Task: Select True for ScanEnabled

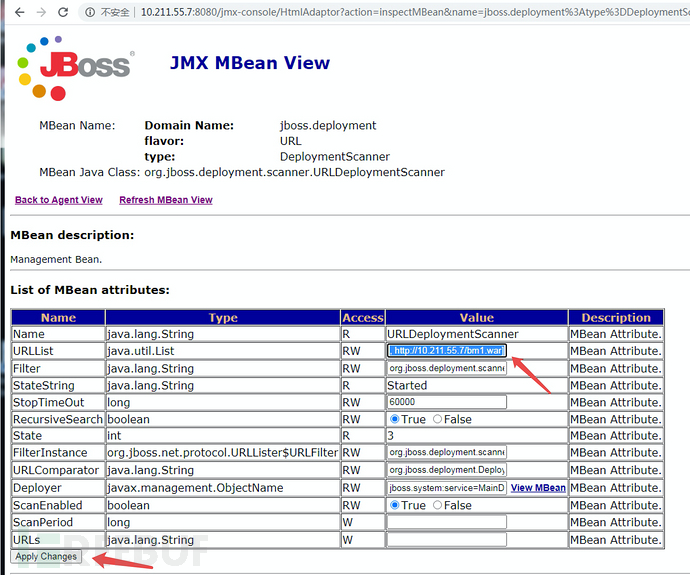Action: coord(395,505)
